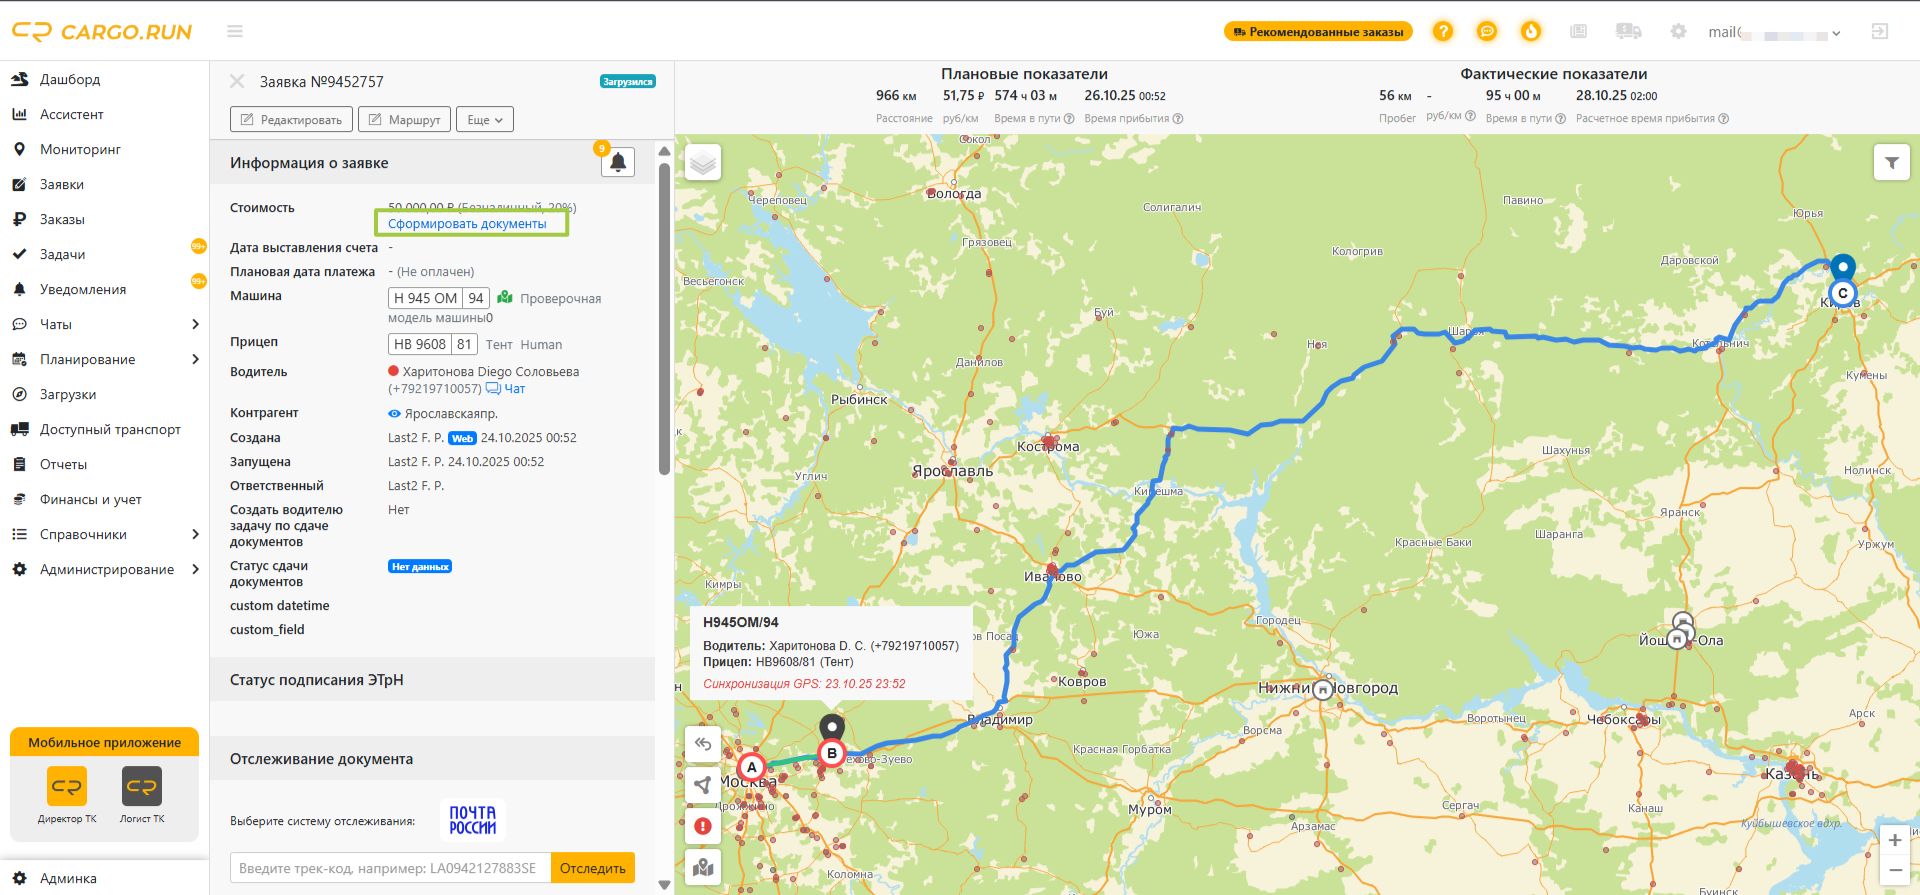Click the green map icon near Проверочная

(505, 297)
